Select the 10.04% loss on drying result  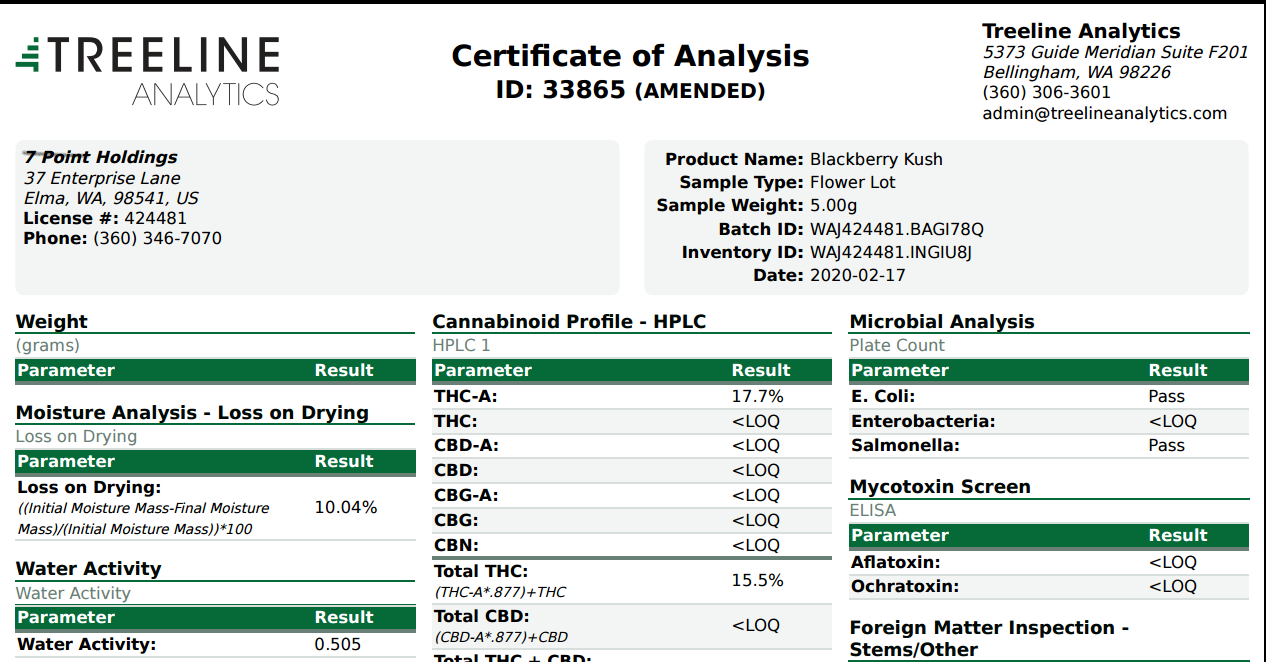[x=346, y=507]
